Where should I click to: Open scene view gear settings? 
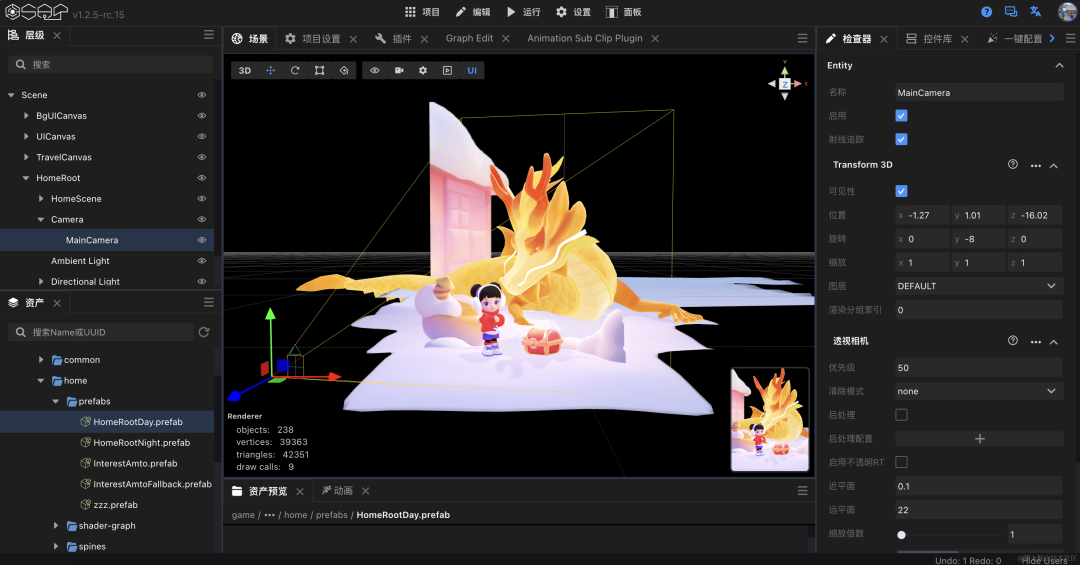pos(423,71)
